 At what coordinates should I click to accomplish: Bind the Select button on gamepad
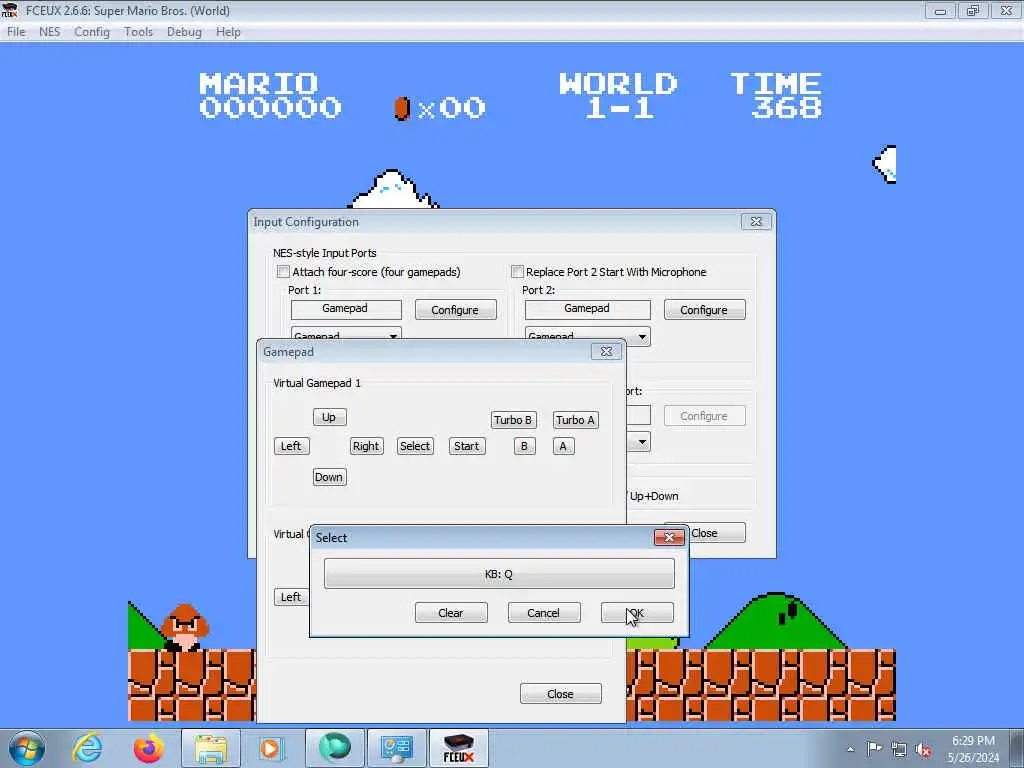tap(415, 446)
